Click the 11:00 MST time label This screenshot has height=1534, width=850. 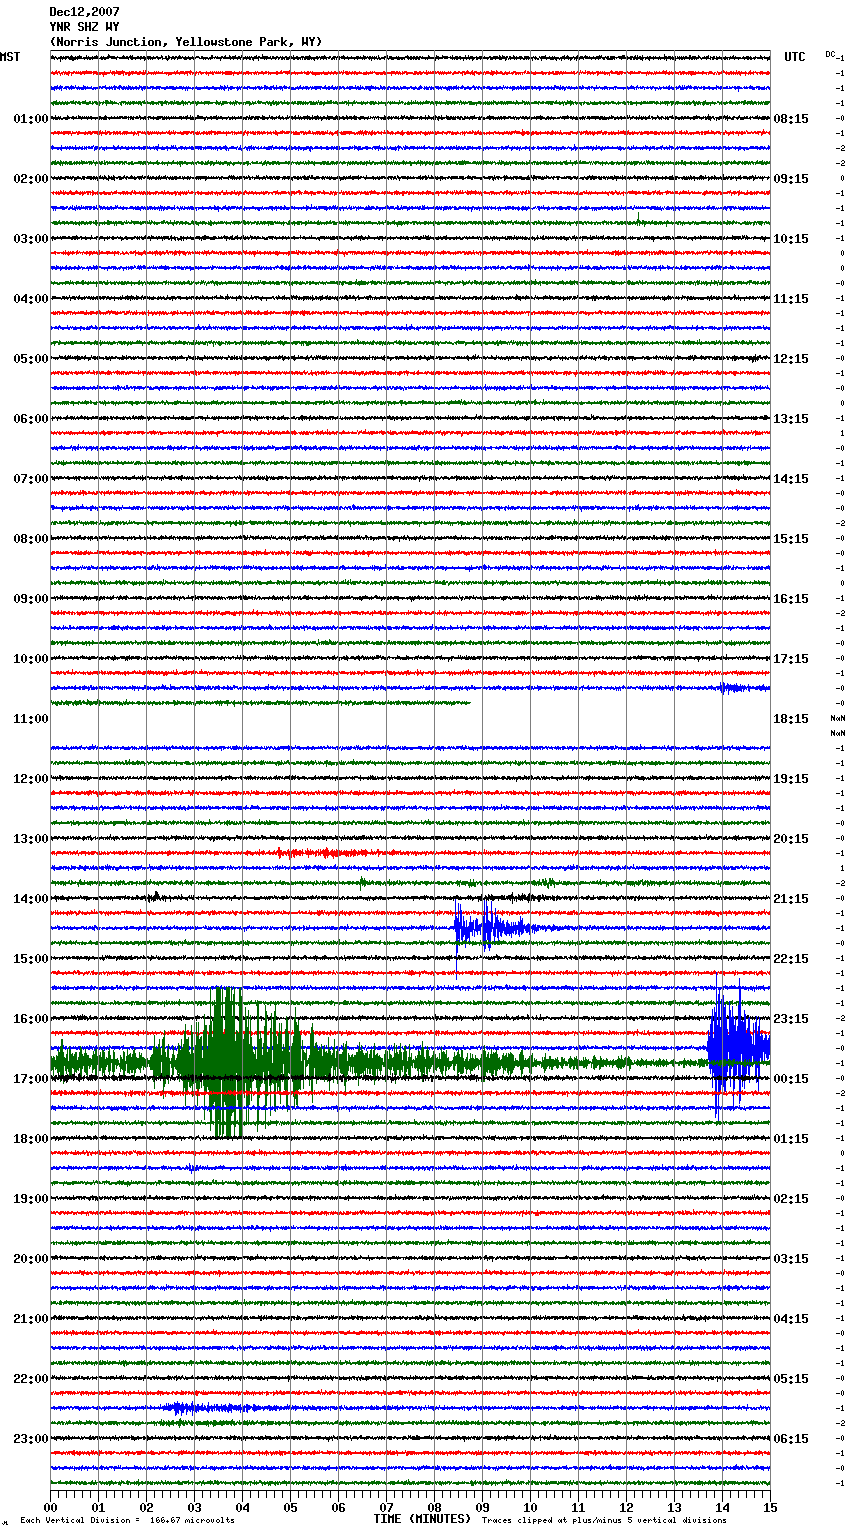point(30,719)
